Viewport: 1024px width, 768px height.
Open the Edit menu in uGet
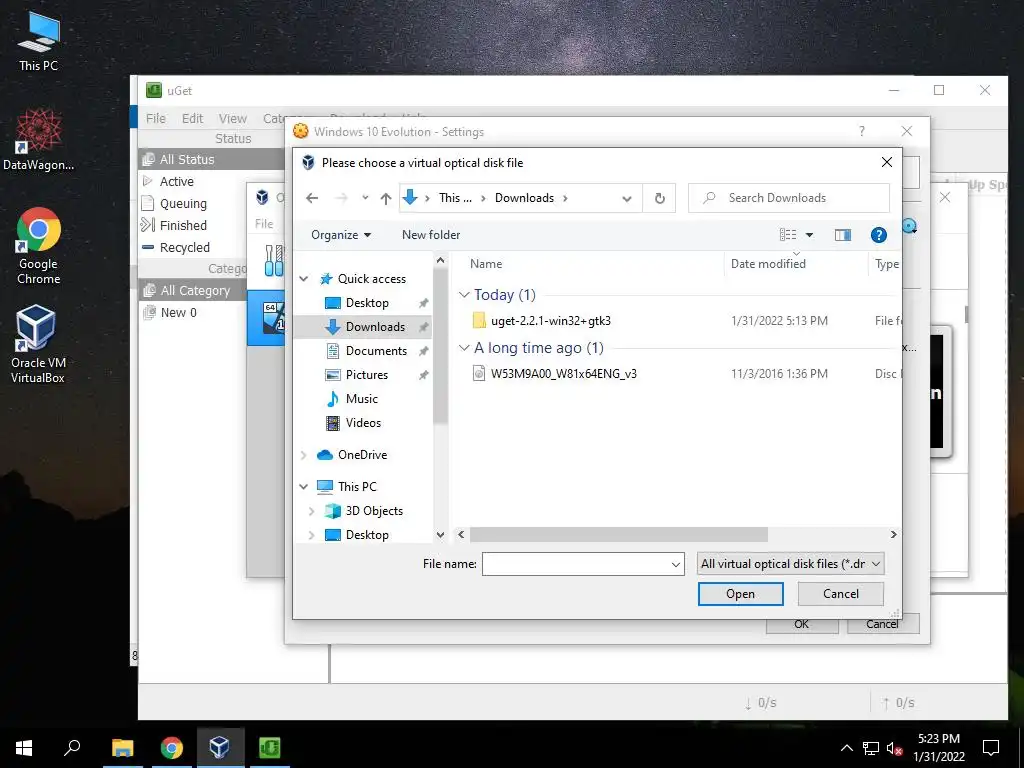[x=192, y=118]
